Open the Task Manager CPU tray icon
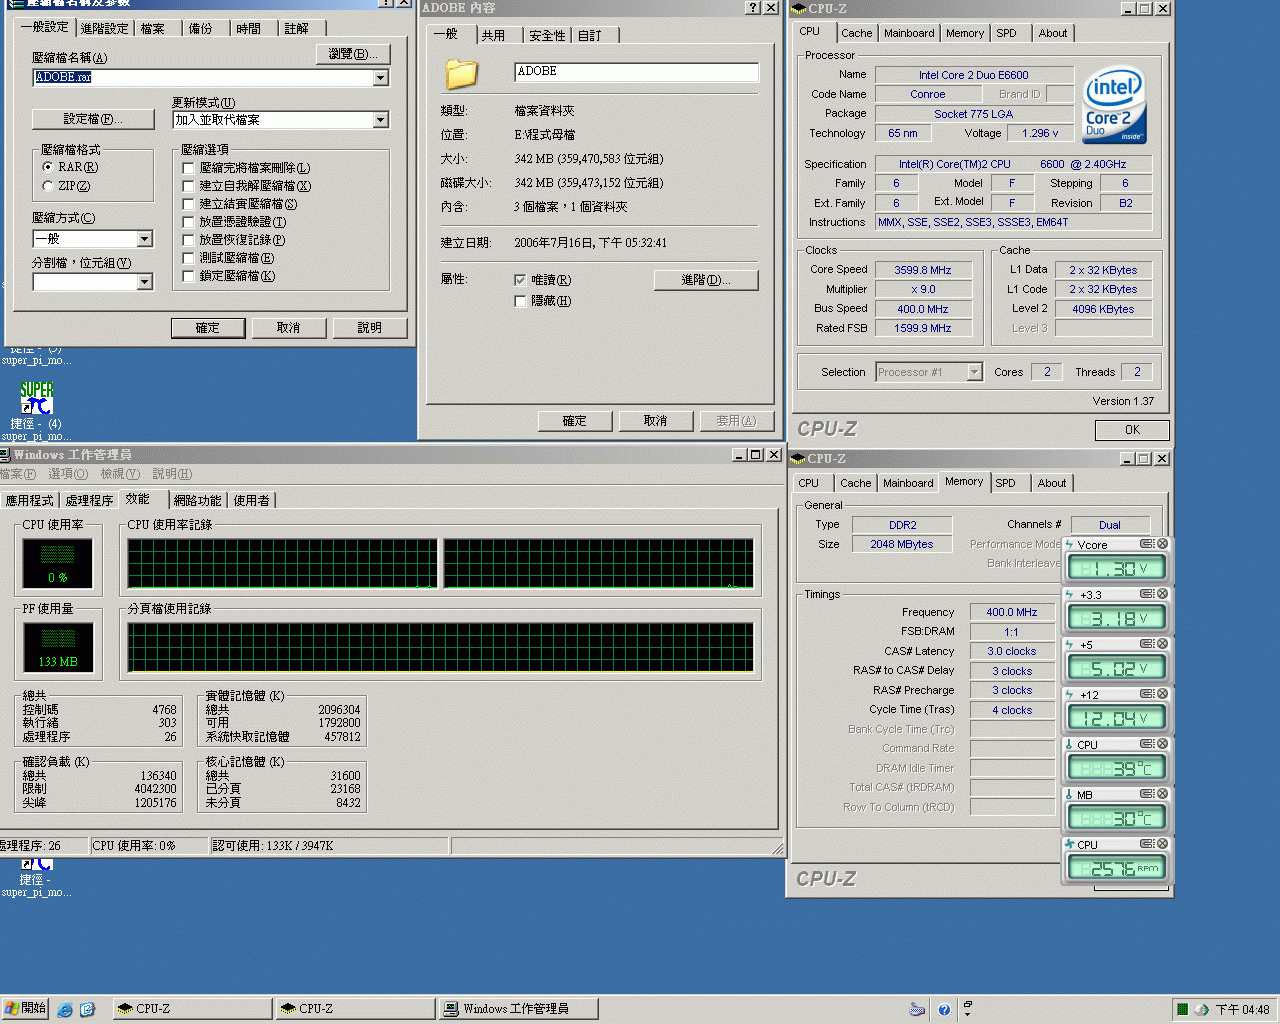 coord(1183,1010)
